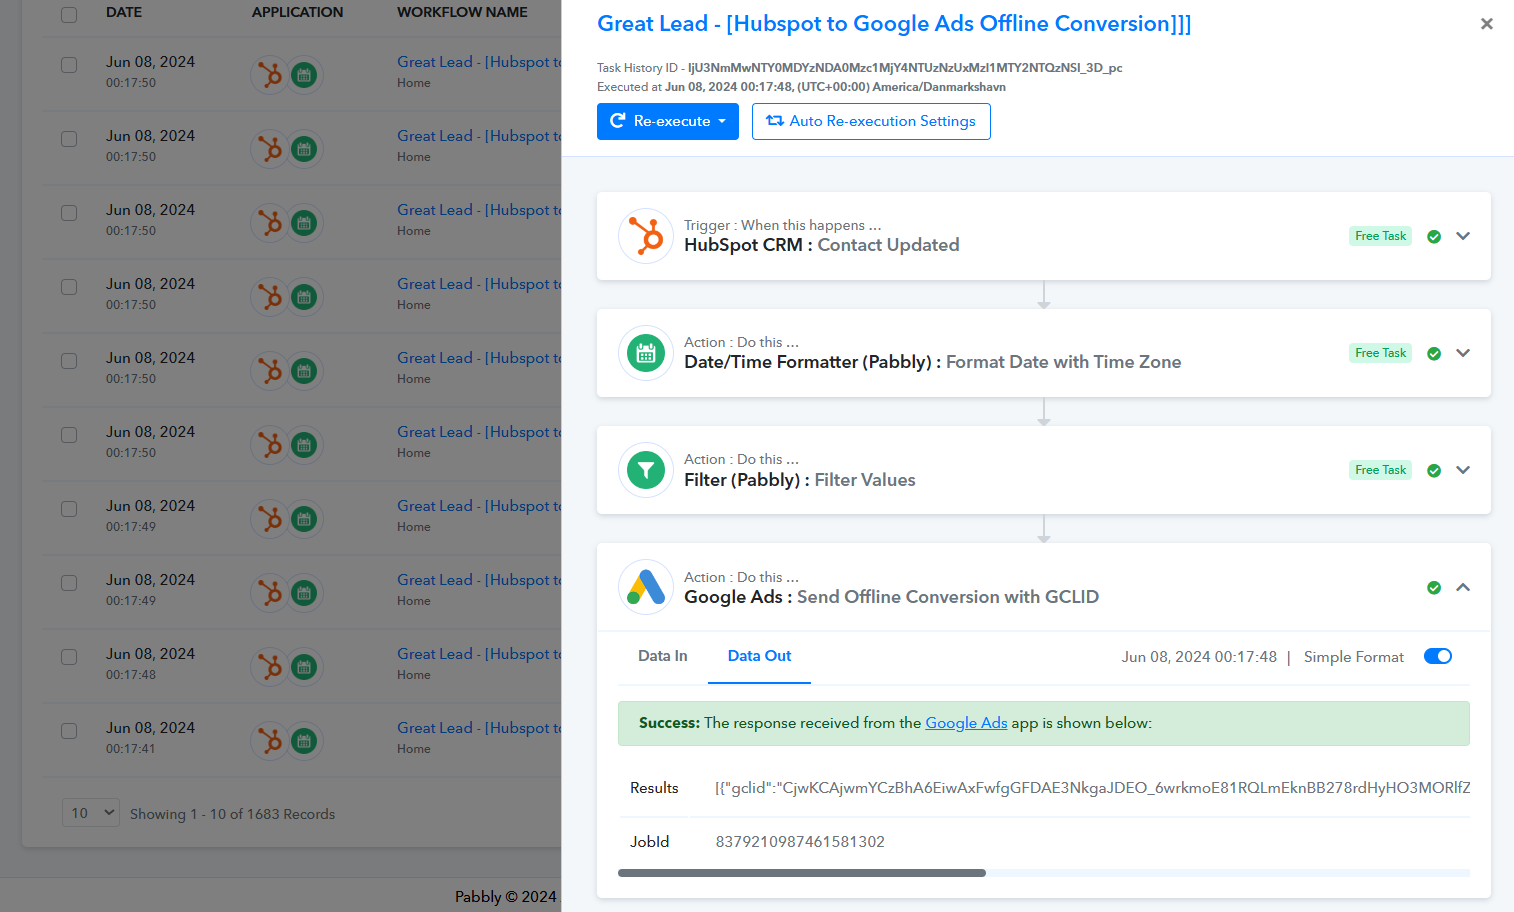Select the Data Out tab
The image size is (1514, 912).
point(759,656)
